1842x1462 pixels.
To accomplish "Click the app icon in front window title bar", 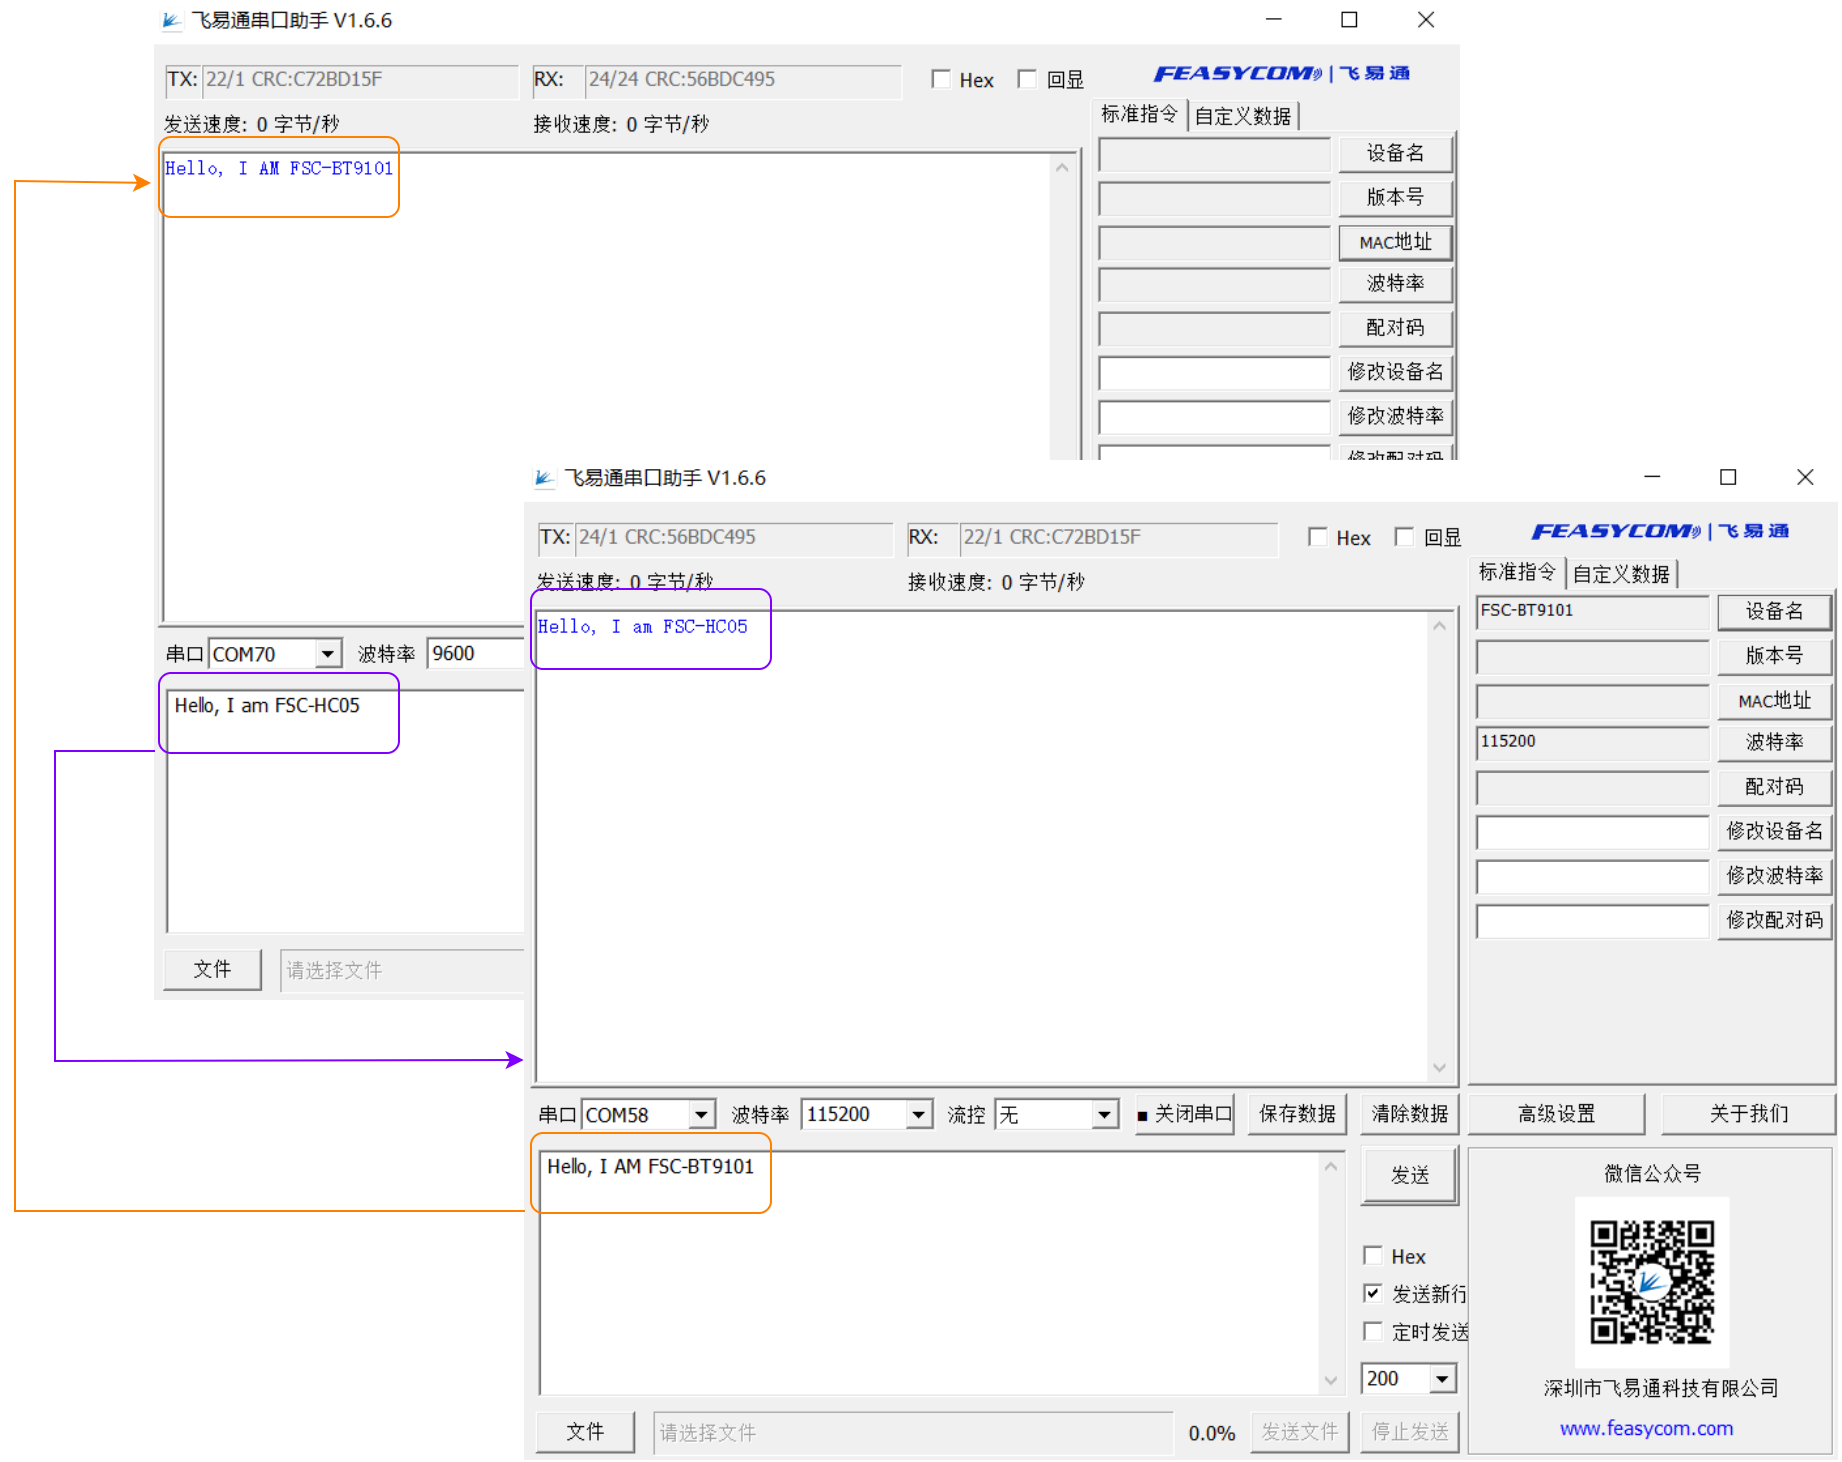I will tap(544, 479).
